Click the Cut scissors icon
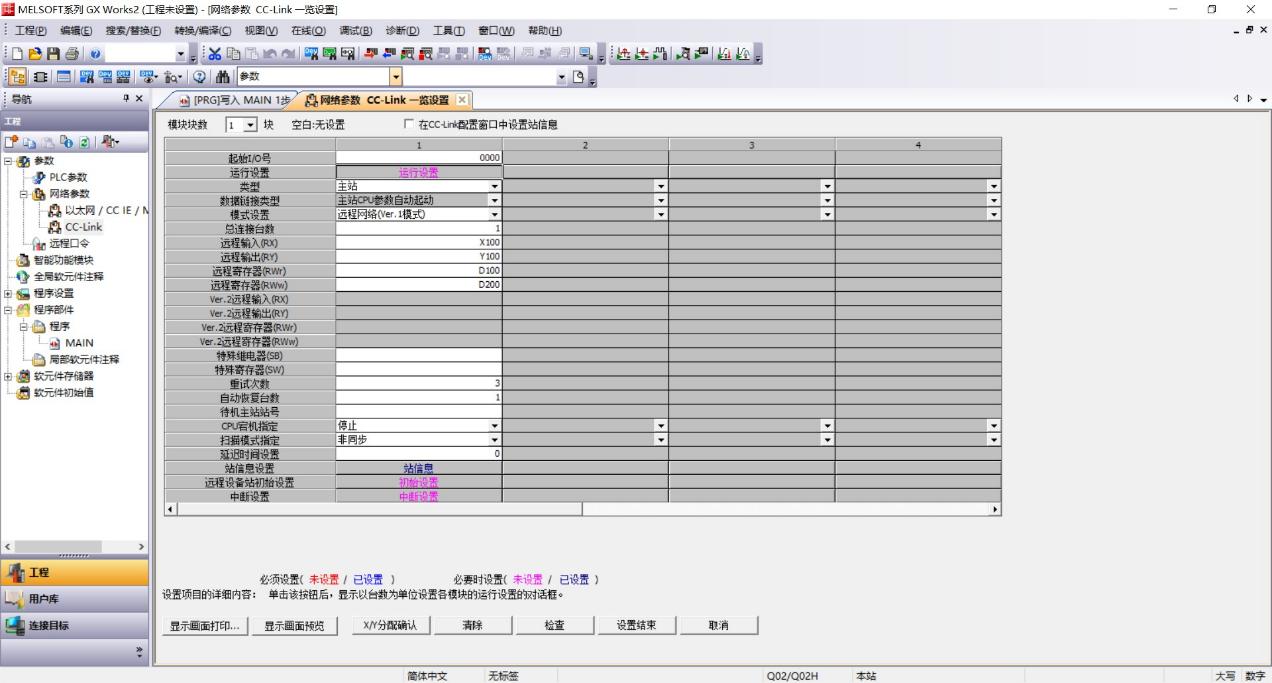This screenshot has width=1272, height=683. (x=214, y=52)
